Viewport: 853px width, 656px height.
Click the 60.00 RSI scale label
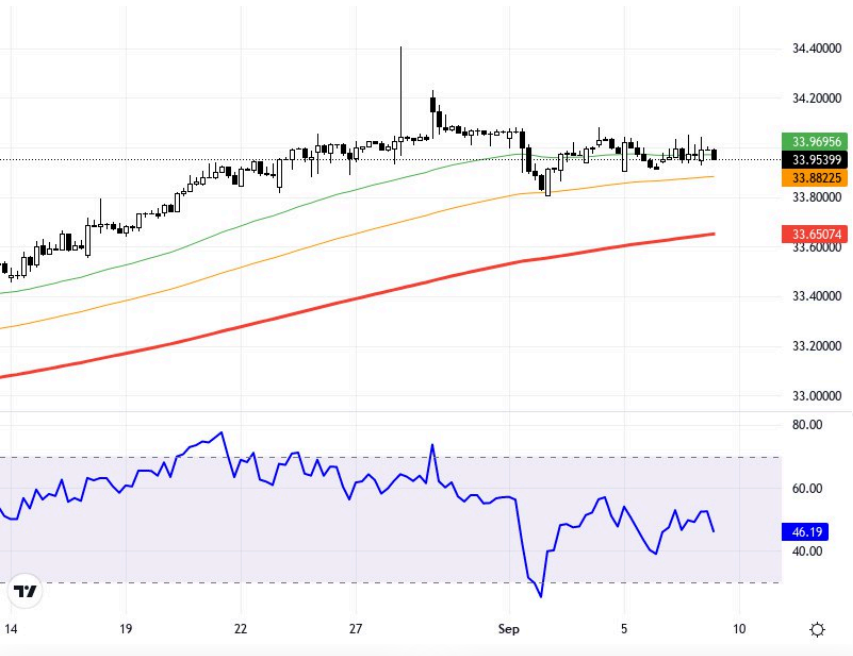coord(806,489)
